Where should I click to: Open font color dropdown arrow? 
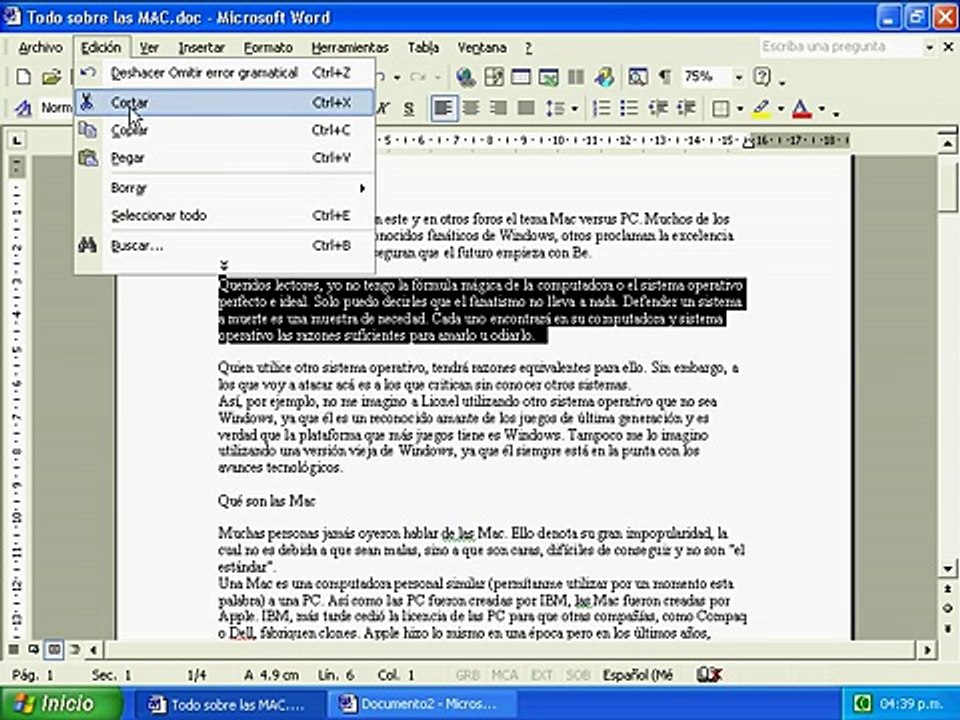click(822, 109)
